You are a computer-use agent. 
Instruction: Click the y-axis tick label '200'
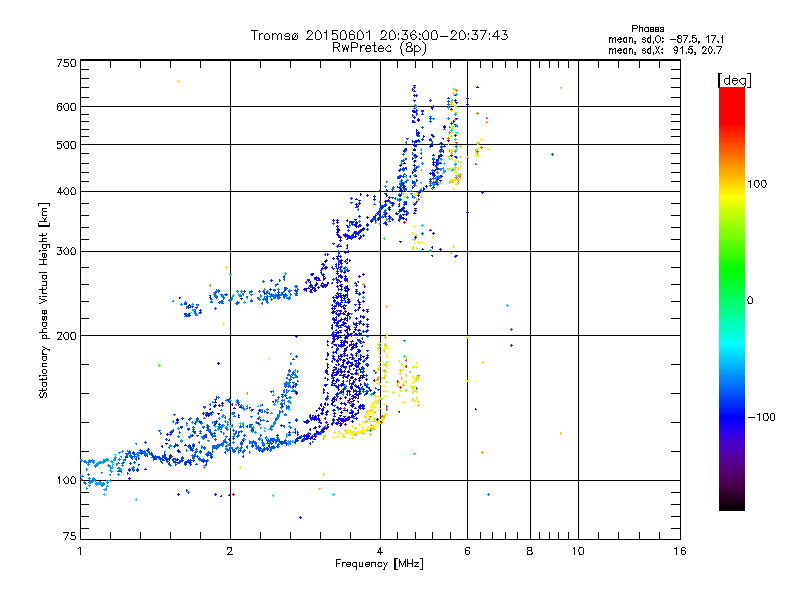[x=67, y=336]
